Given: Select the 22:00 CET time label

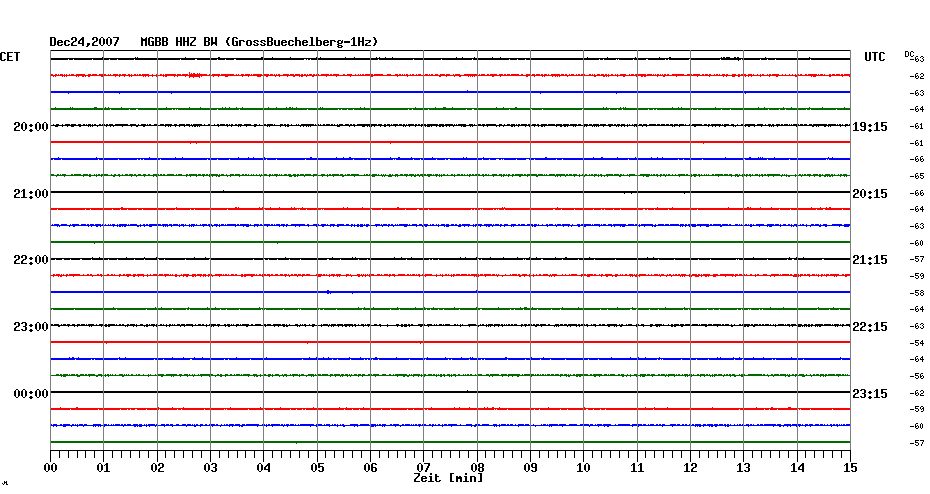Looking at the screenshot, I should (31, 260).
